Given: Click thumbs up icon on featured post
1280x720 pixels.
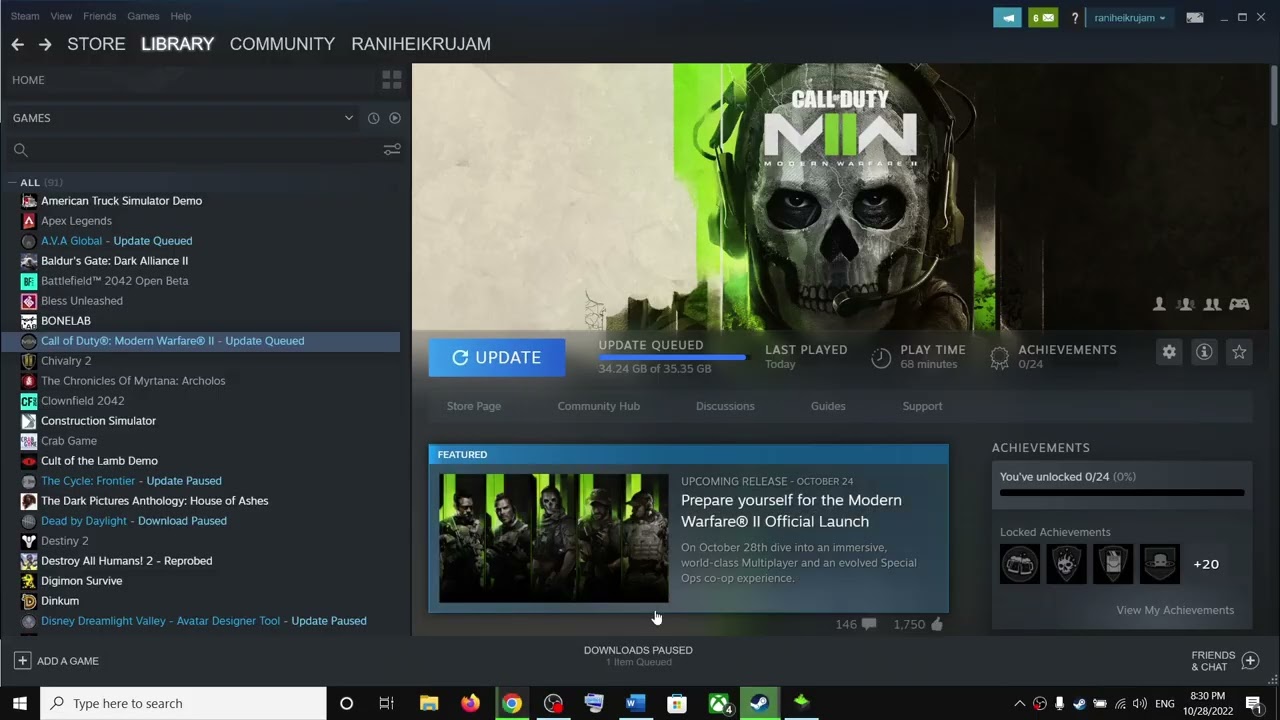Looking at the screenshot, I should [937, 624].
